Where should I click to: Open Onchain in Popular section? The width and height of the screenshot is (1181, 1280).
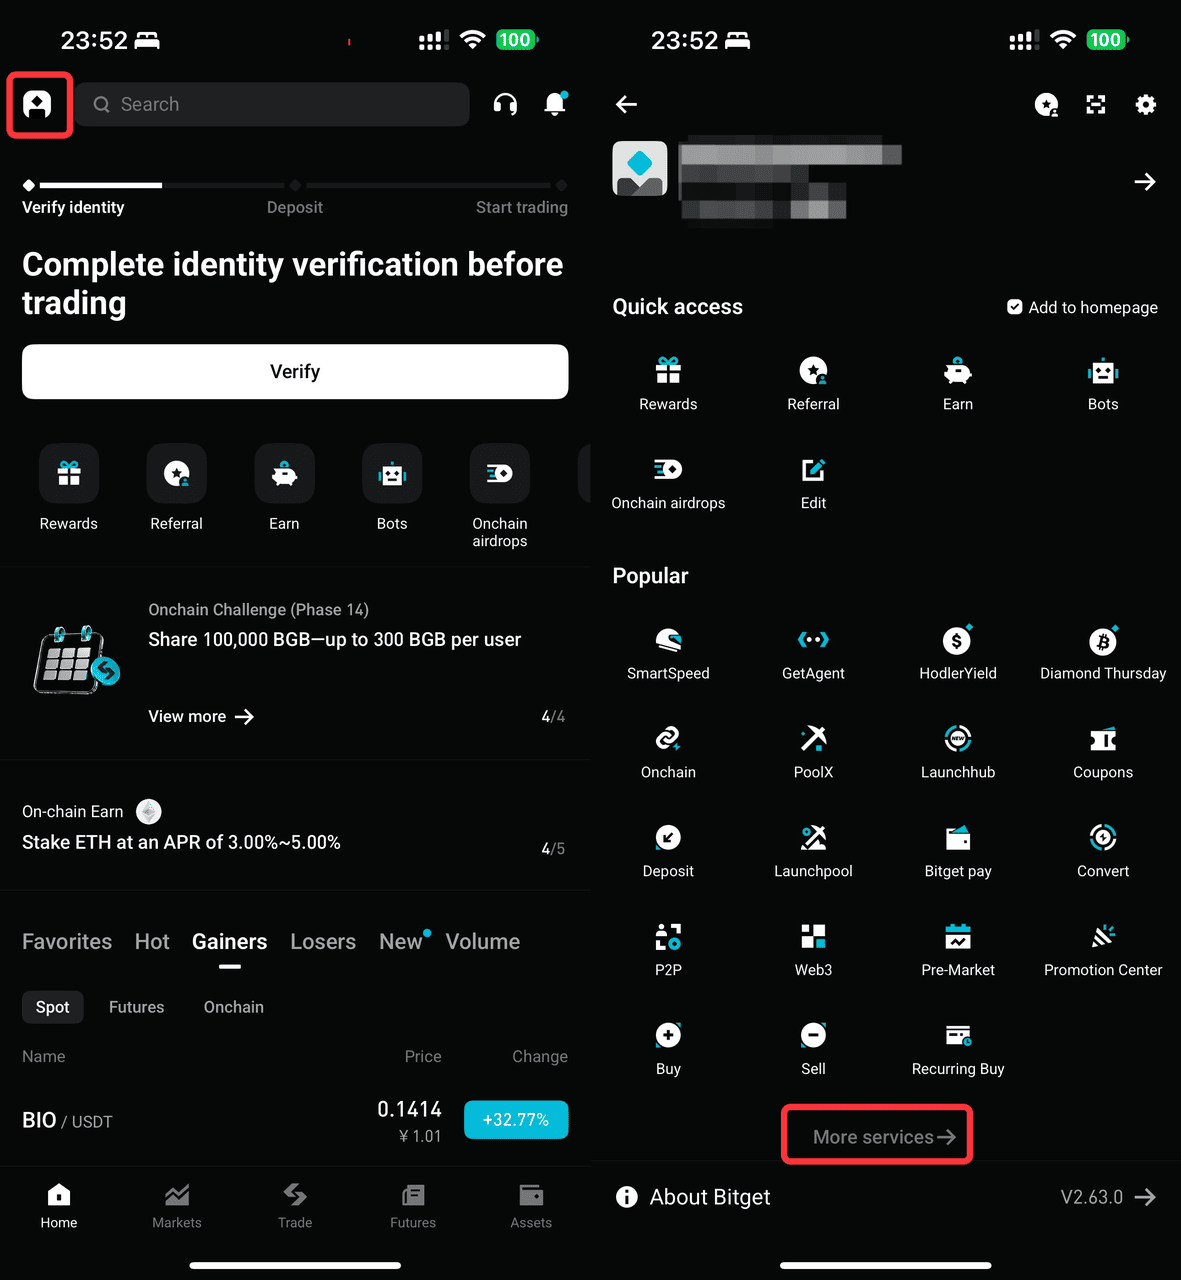(x=668, y=751)
